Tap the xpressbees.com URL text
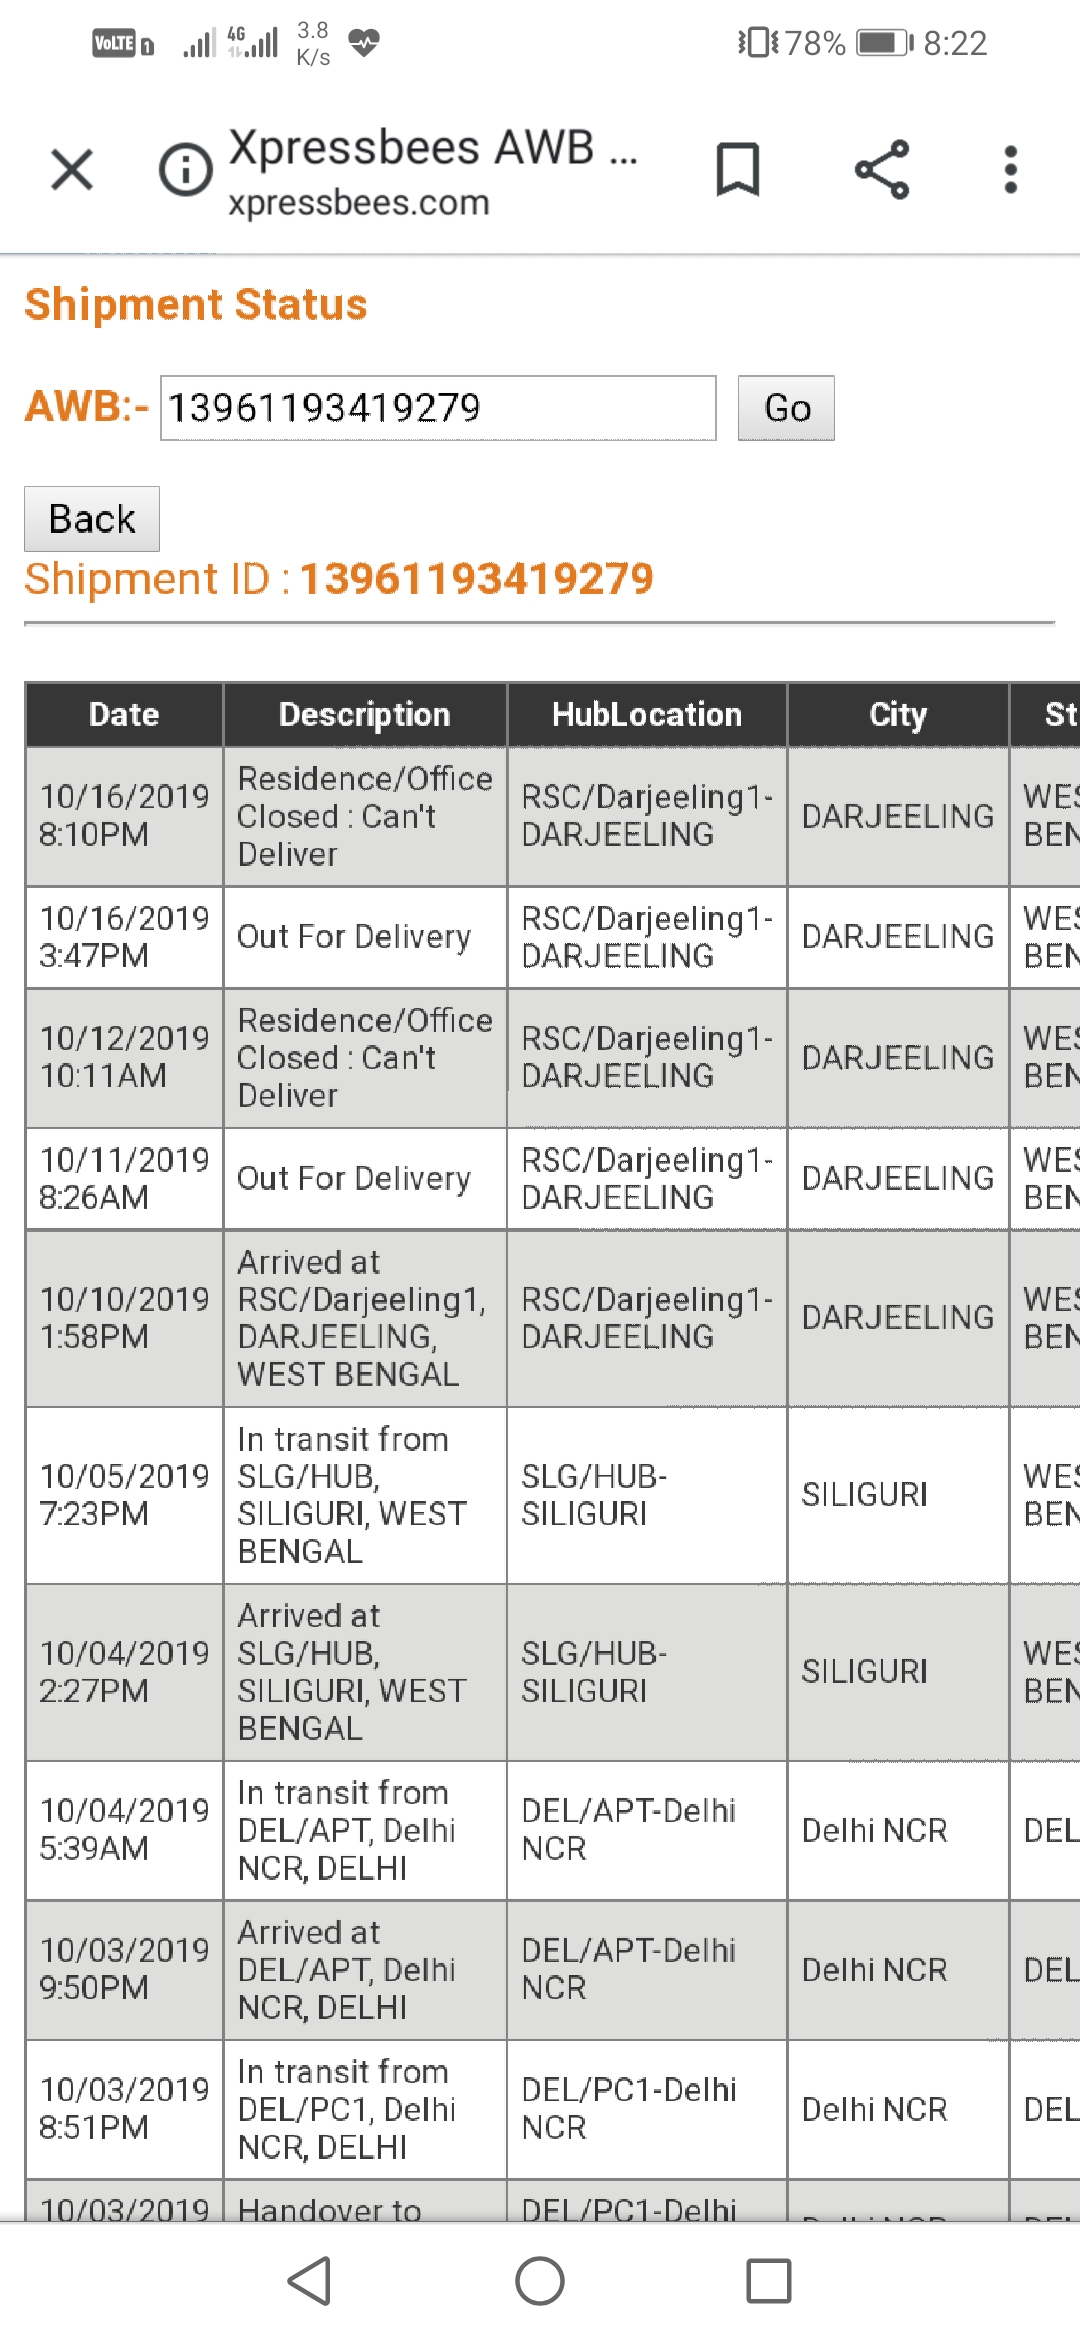Screen dimensions: 1080x2340 coord(359,203)
